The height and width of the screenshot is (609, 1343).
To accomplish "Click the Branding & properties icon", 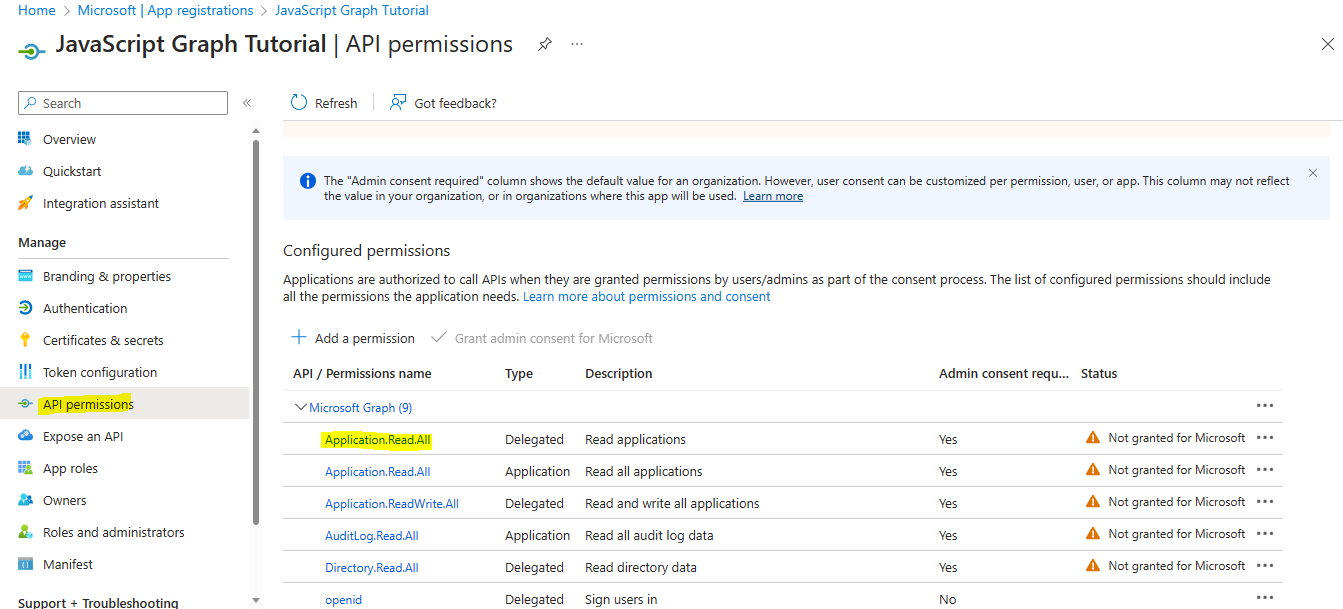I will [x=26, y=276].
